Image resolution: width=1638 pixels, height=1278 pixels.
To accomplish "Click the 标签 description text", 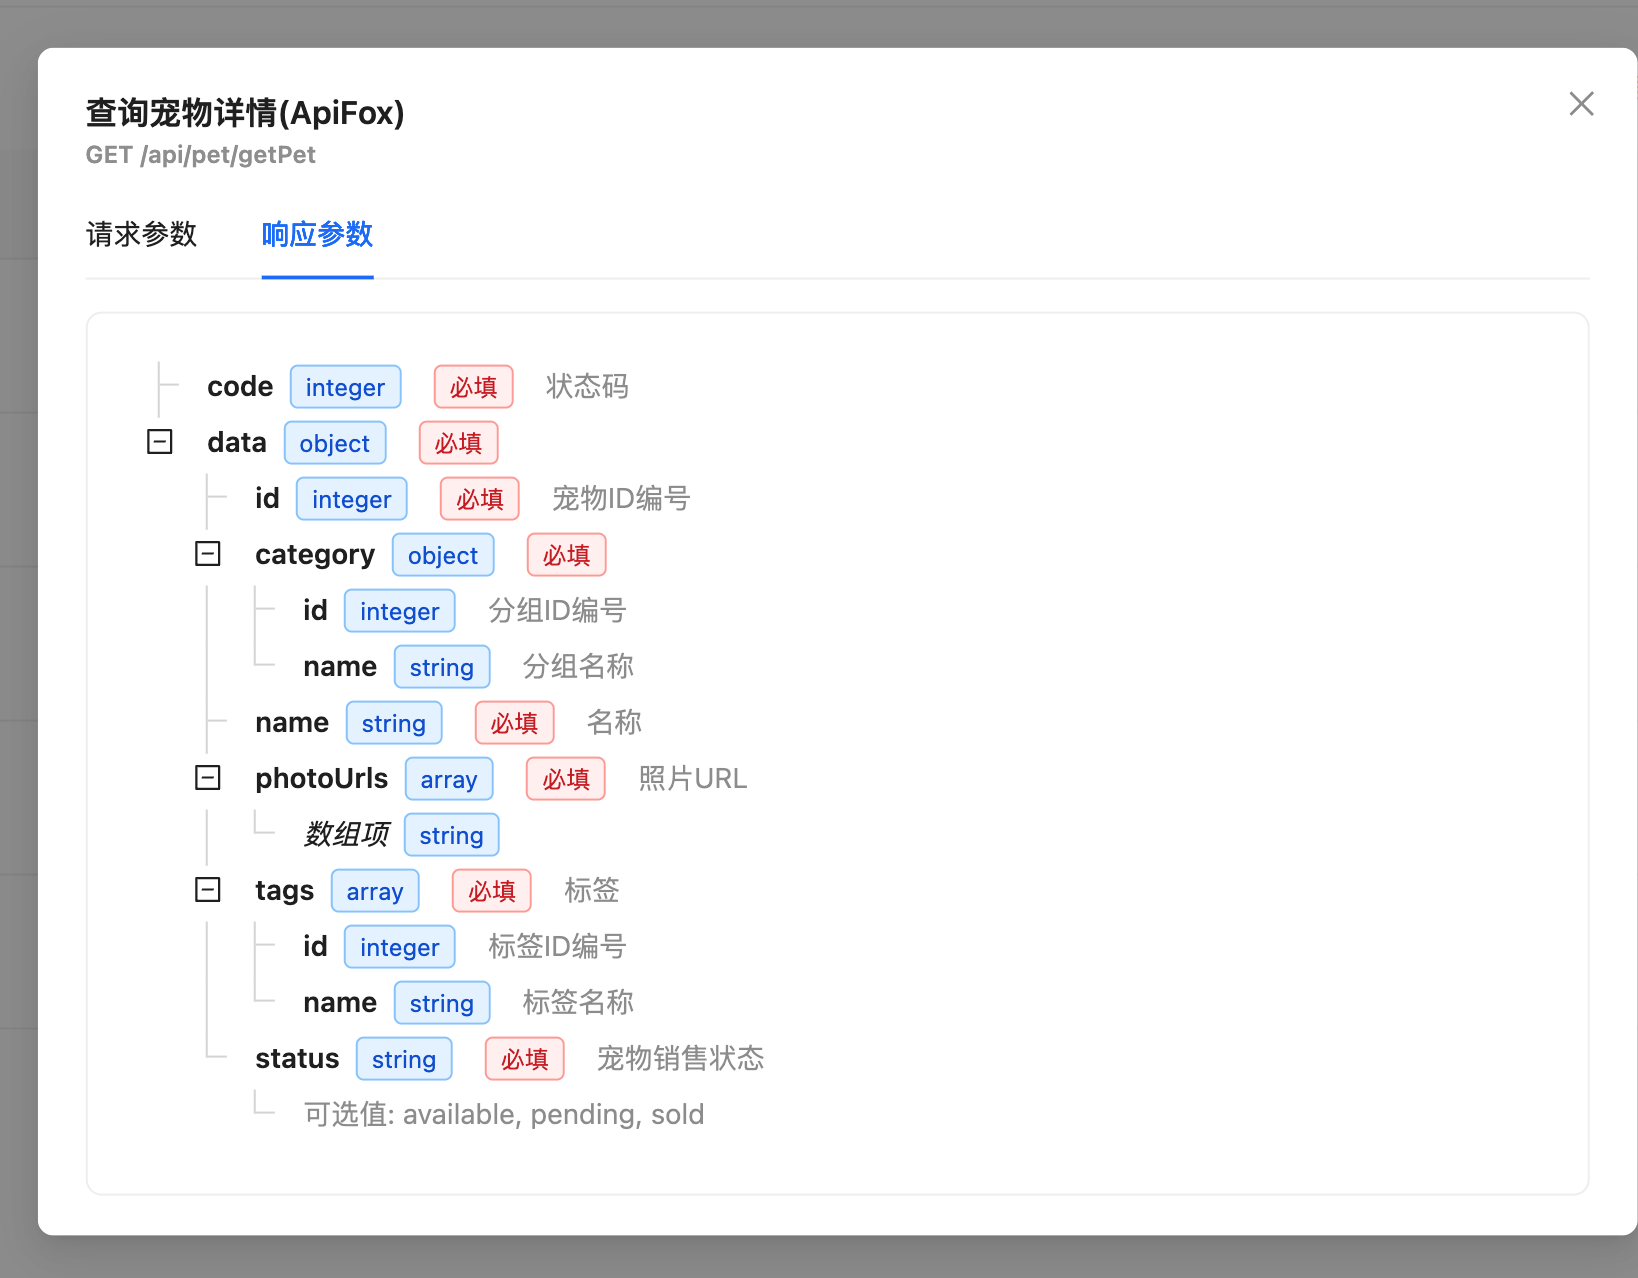I will point(592,890).
